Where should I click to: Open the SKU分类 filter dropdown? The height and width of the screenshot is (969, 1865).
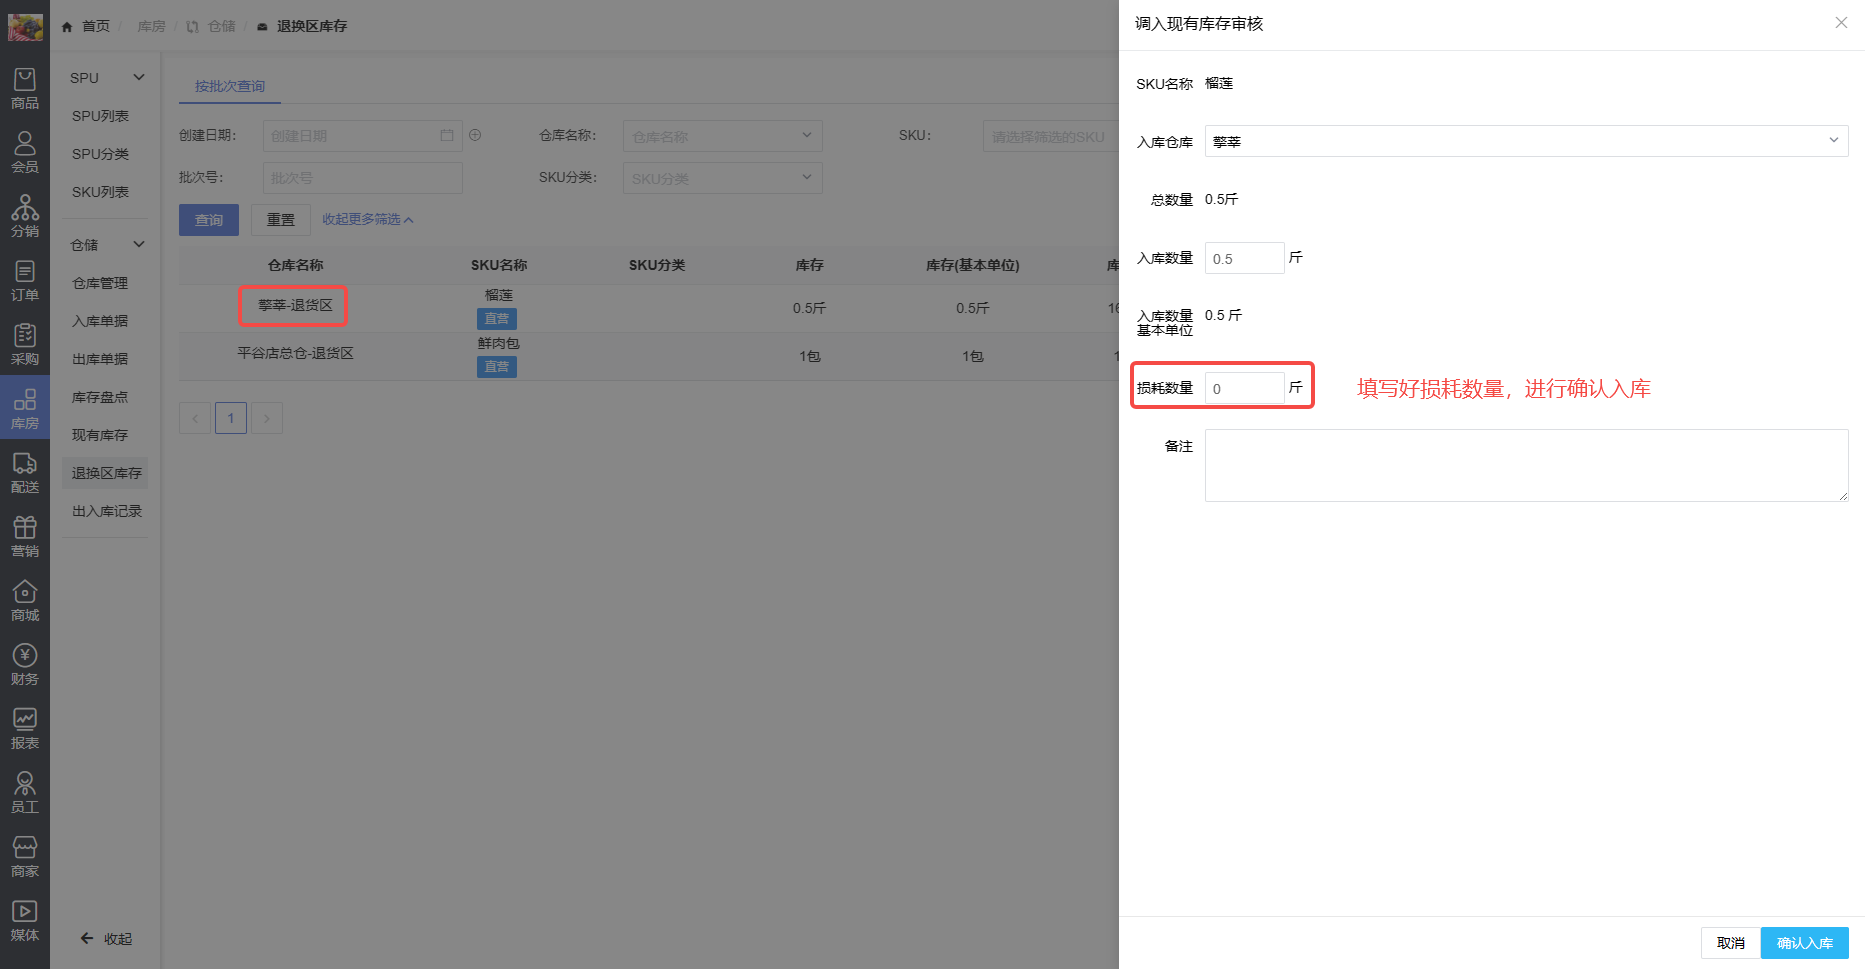click(x=722, y=178)
